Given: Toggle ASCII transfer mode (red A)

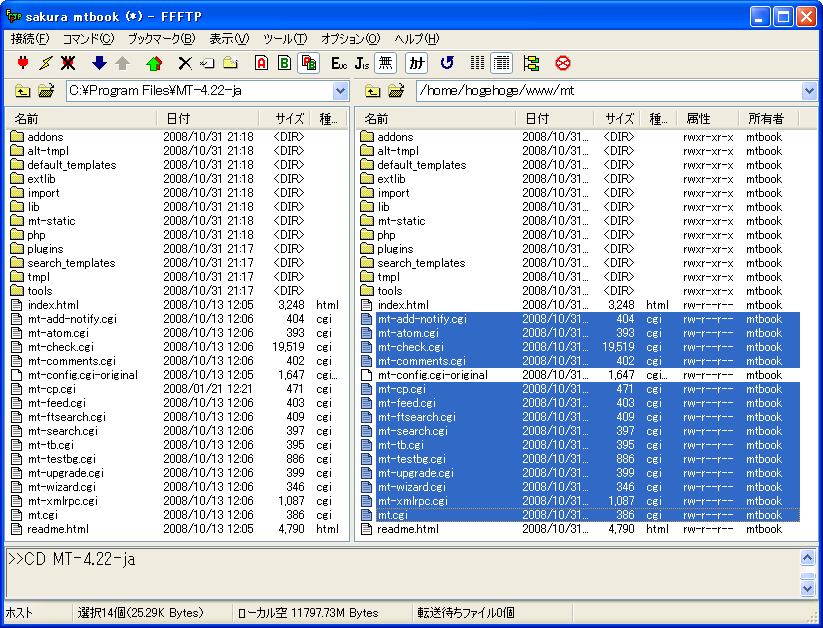Looking at the screenshot, I should [x=261, y=63].
